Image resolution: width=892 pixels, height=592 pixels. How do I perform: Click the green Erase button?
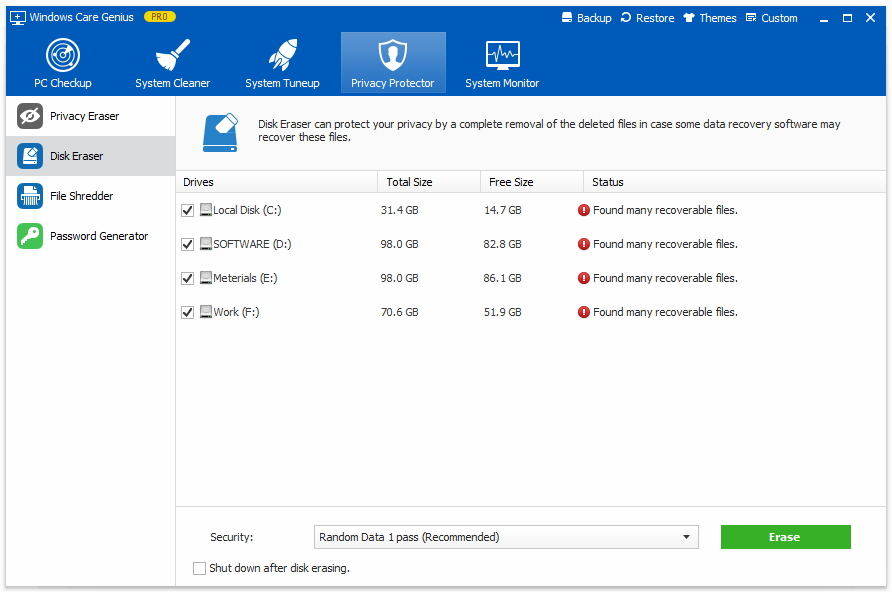point(785,537)
